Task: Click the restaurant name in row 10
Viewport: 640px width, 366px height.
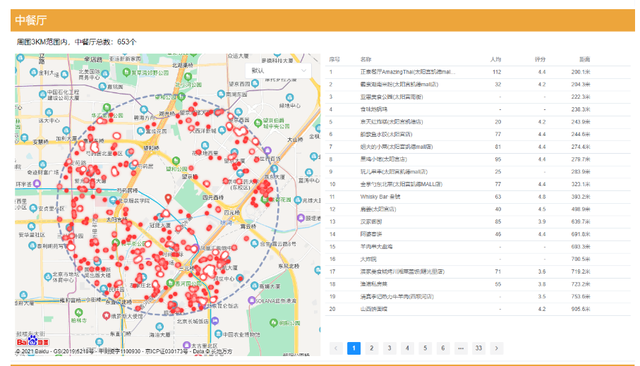Action: point(401,184)
